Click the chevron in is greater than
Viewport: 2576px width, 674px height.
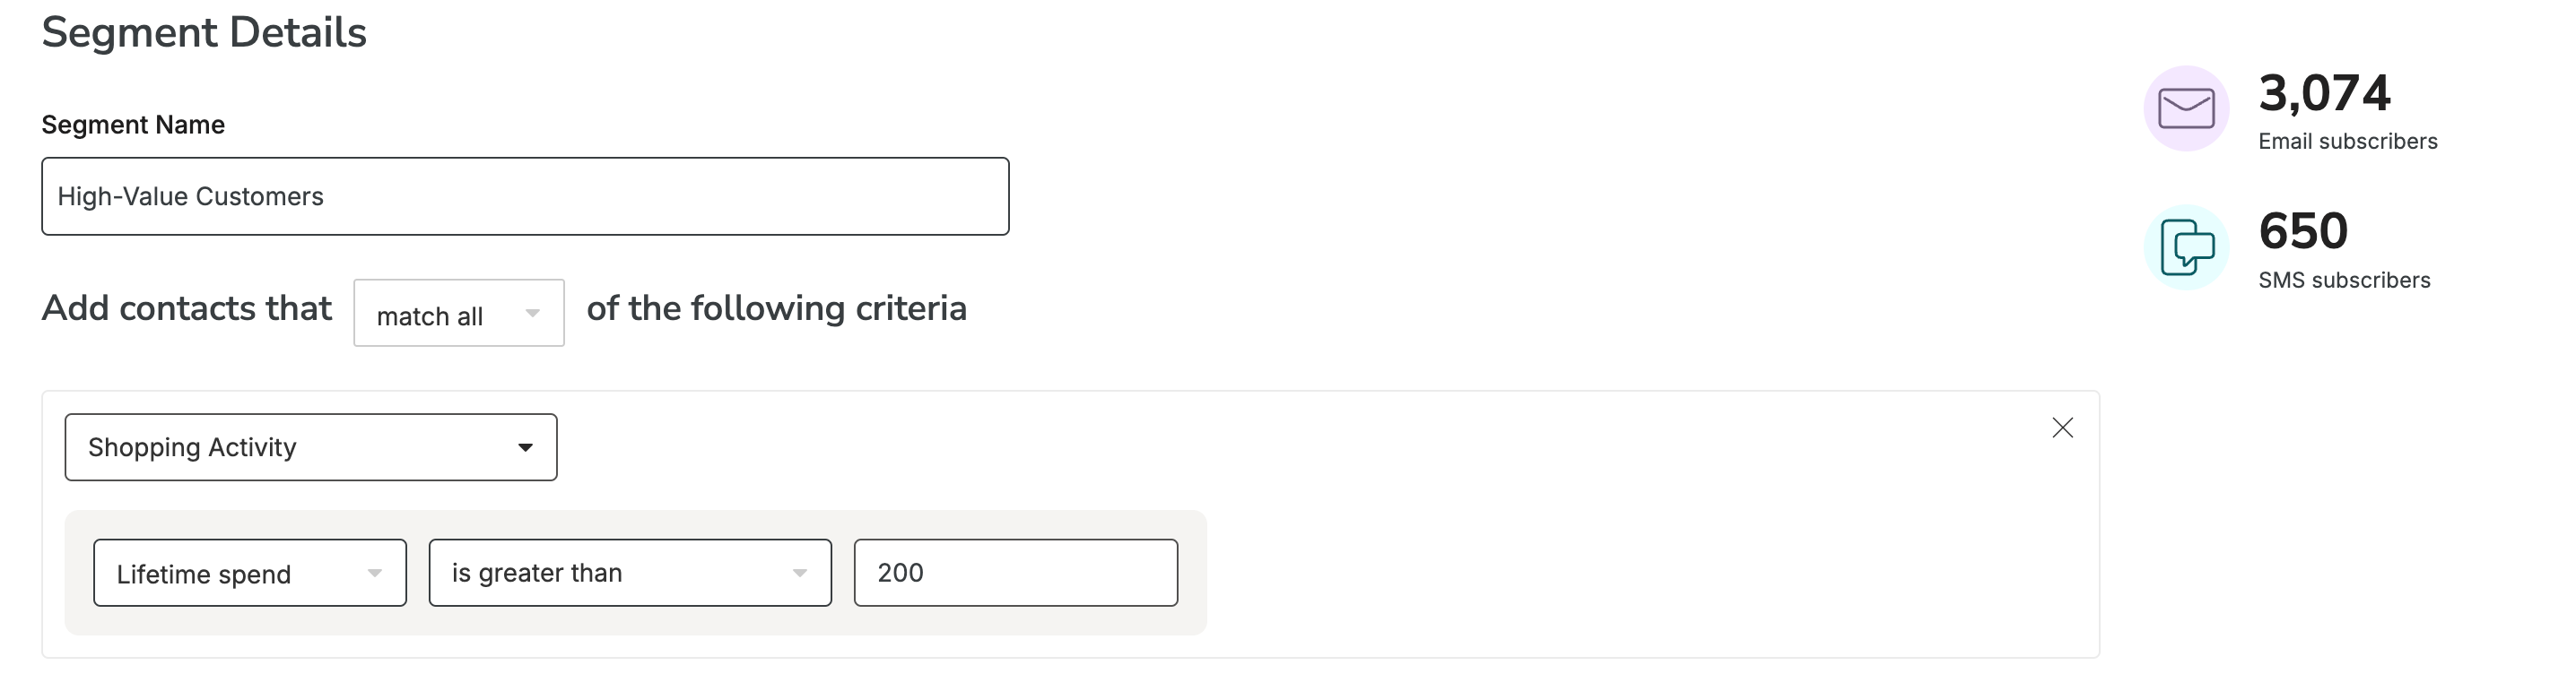[x=800, y=574]
